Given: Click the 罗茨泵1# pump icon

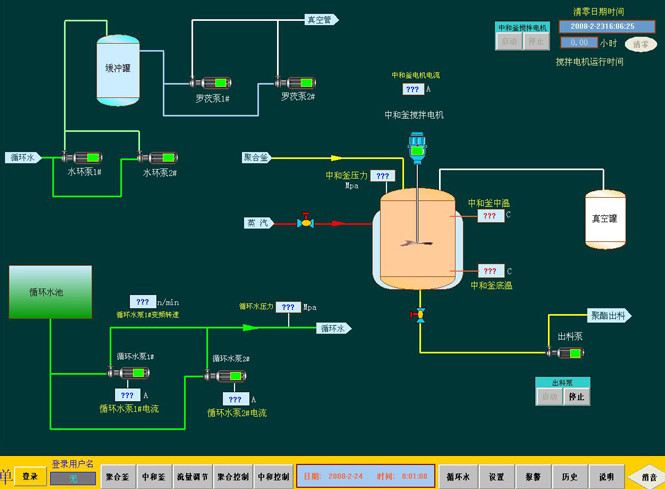Looking at the screenshot, I should coord(211,83).
